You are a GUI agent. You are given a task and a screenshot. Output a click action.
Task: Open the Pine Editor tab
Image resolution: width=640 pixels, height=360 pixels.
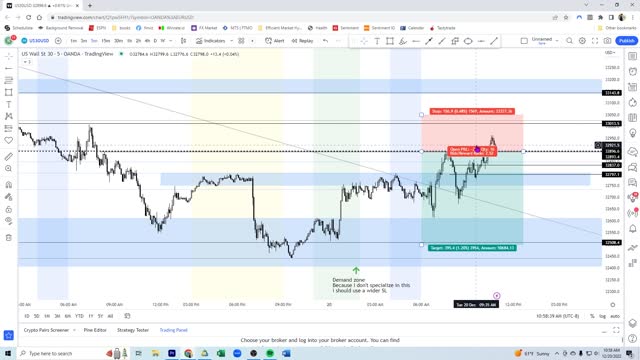coord(95,330)
